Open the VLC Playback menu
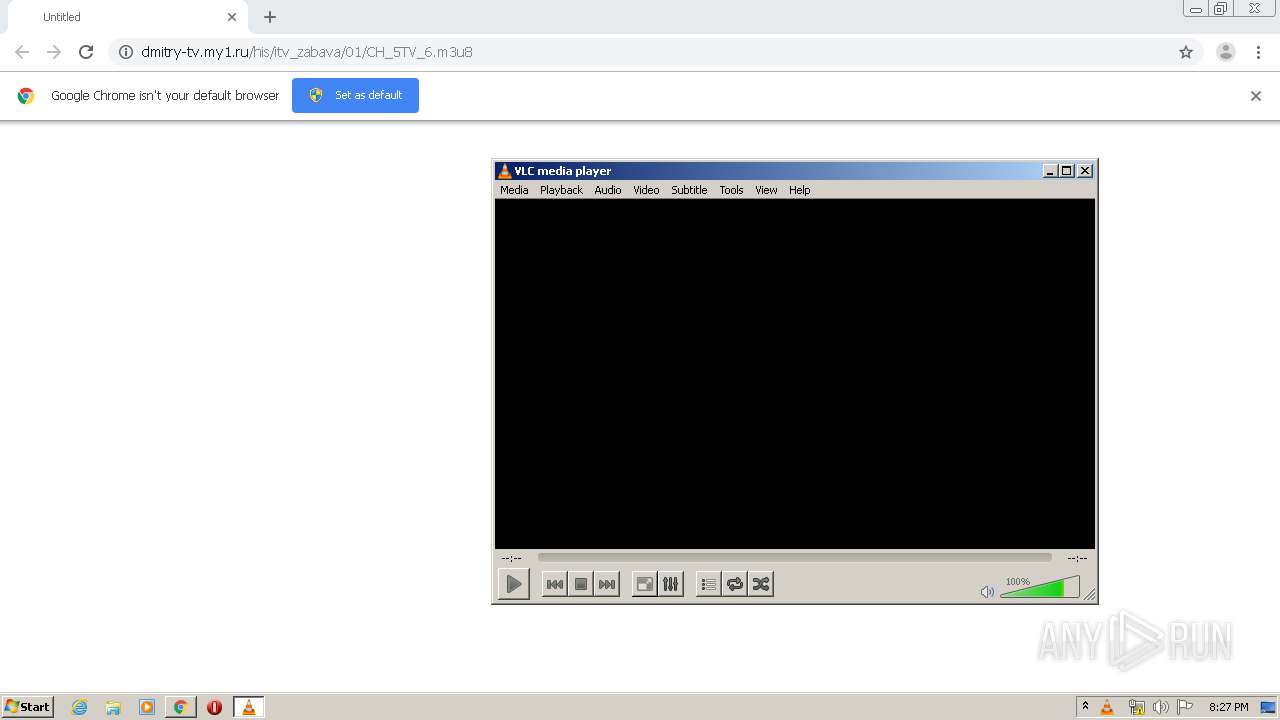The height and width of the screenshot is (720, 1280). click(x=561, y=190)
